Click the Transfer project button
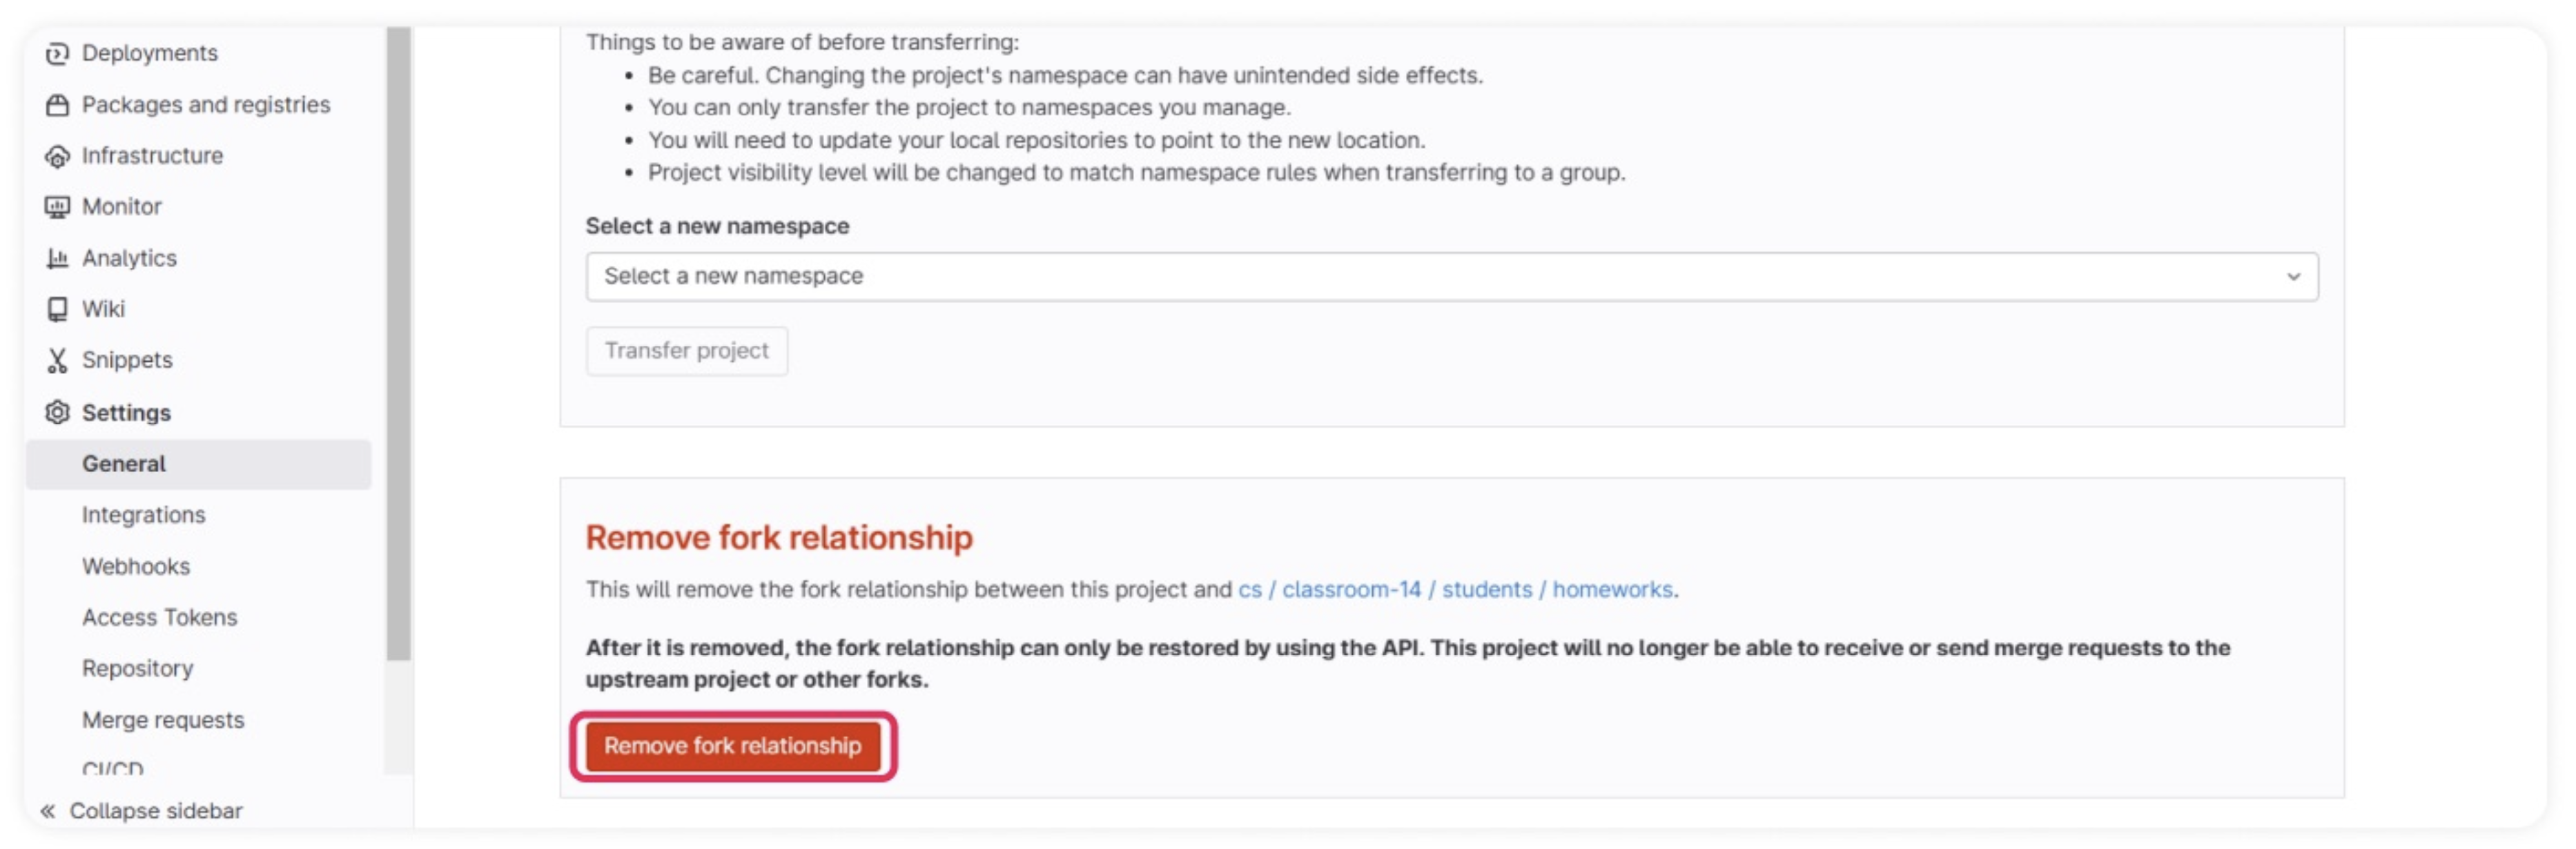The width and height of the screenshot is (2576, 849). point(686,351)
